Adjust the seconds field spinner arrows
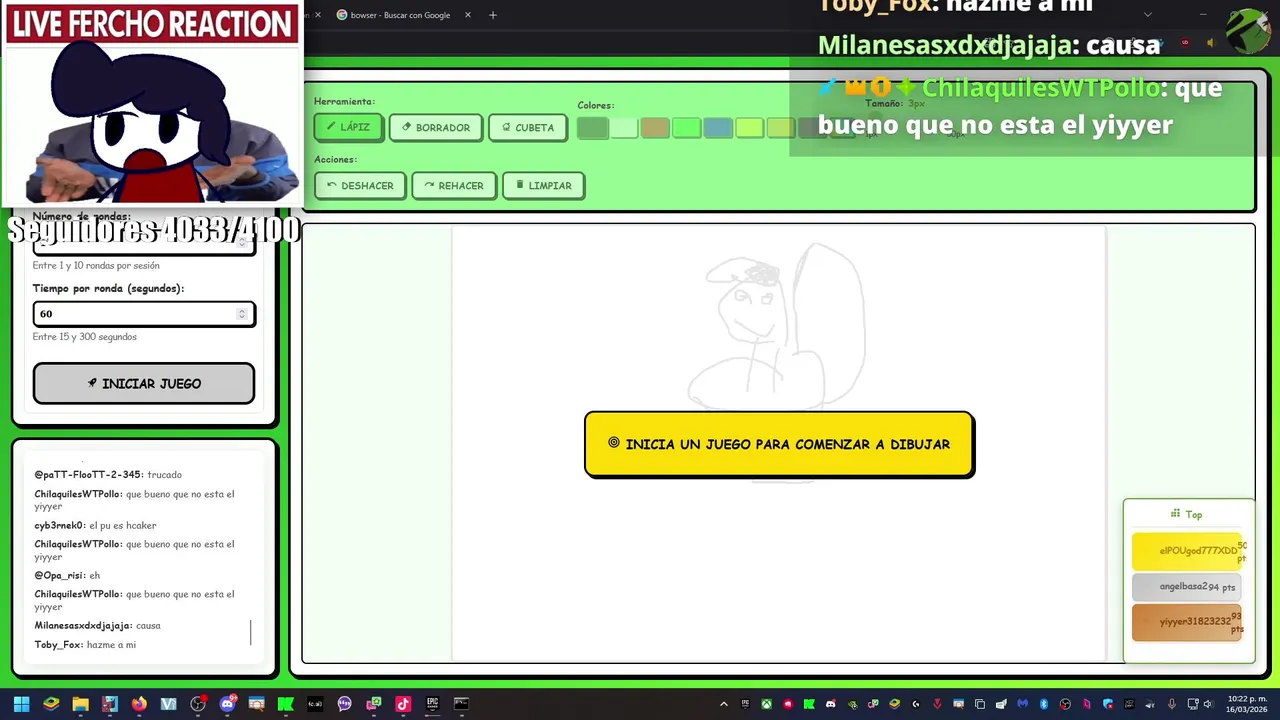The height and width of the screenshot is (720, 1280). click(241, 314)
